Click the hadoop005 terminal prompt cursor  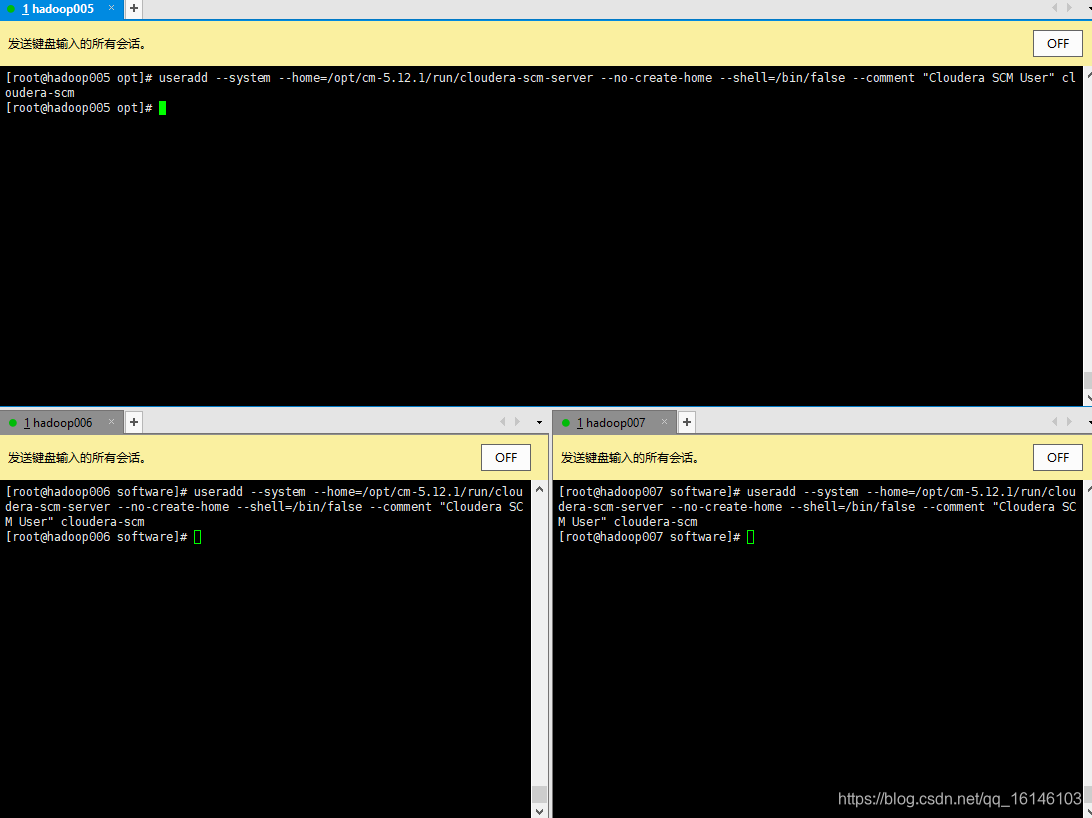click(x=162, y=108)
